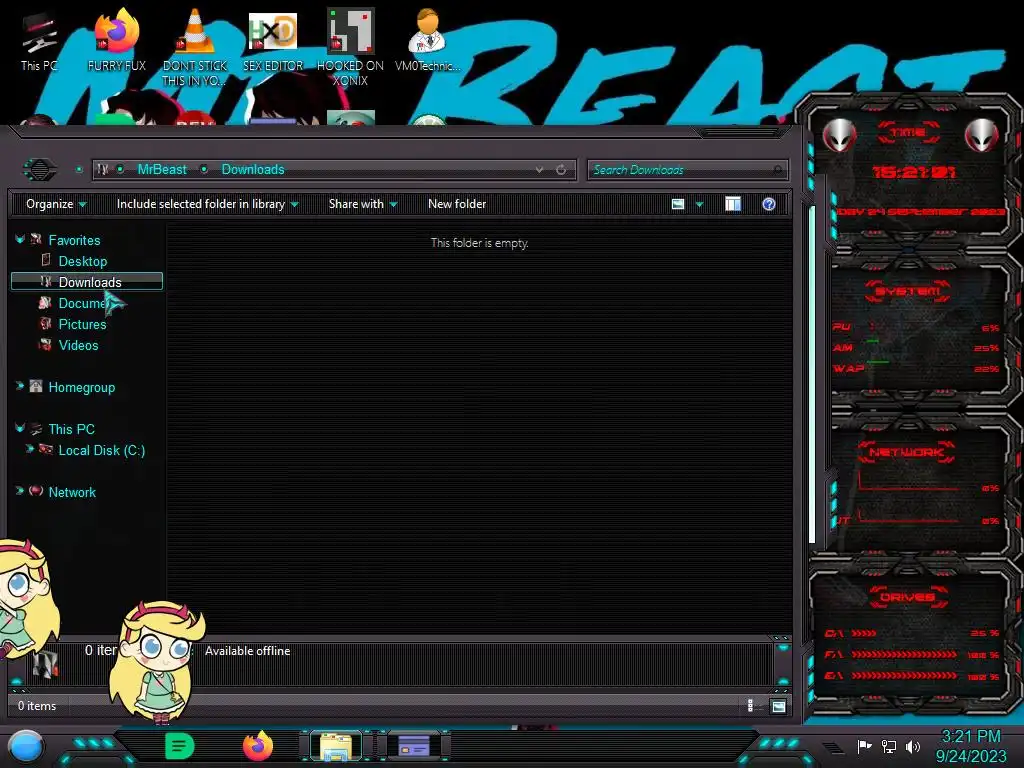
Task: Open the address bar history dropdown
Action: pyautogui.click(x=539, y=170)
